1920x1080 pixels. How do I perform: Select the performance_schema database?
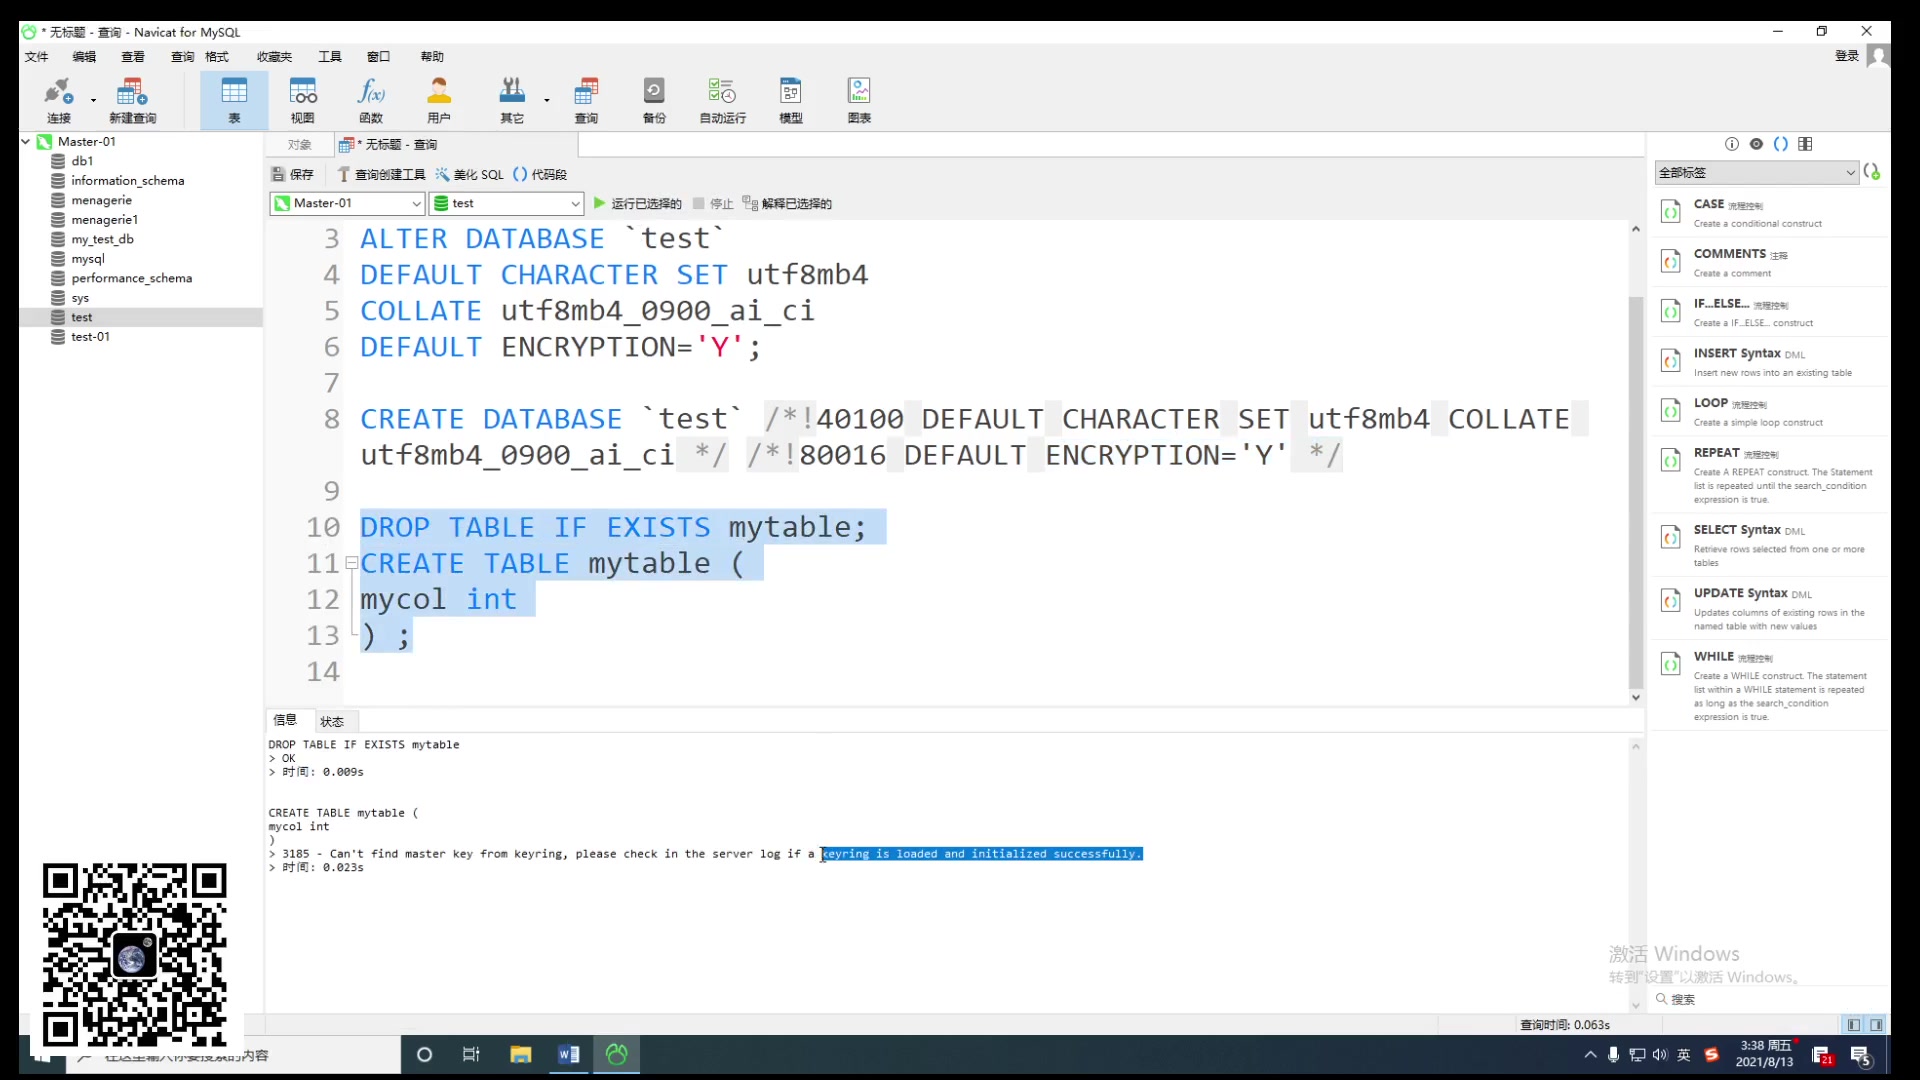click(131, 279)
